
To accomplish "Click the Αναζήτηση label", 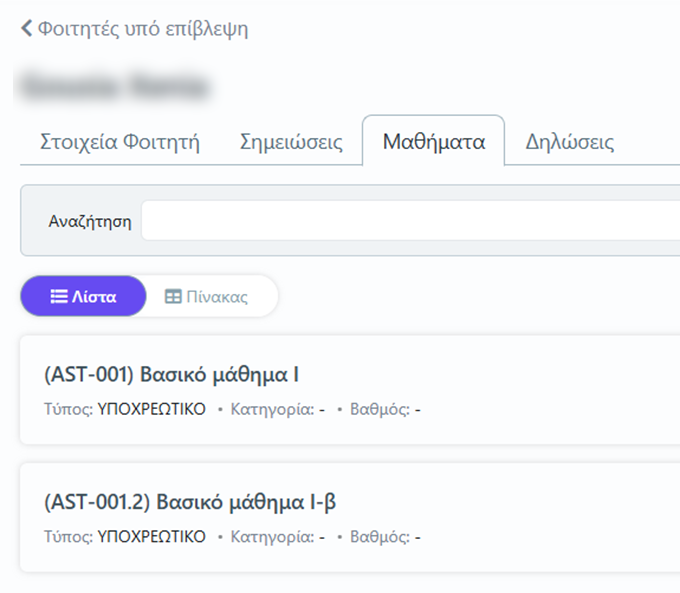I will (90, 222).
